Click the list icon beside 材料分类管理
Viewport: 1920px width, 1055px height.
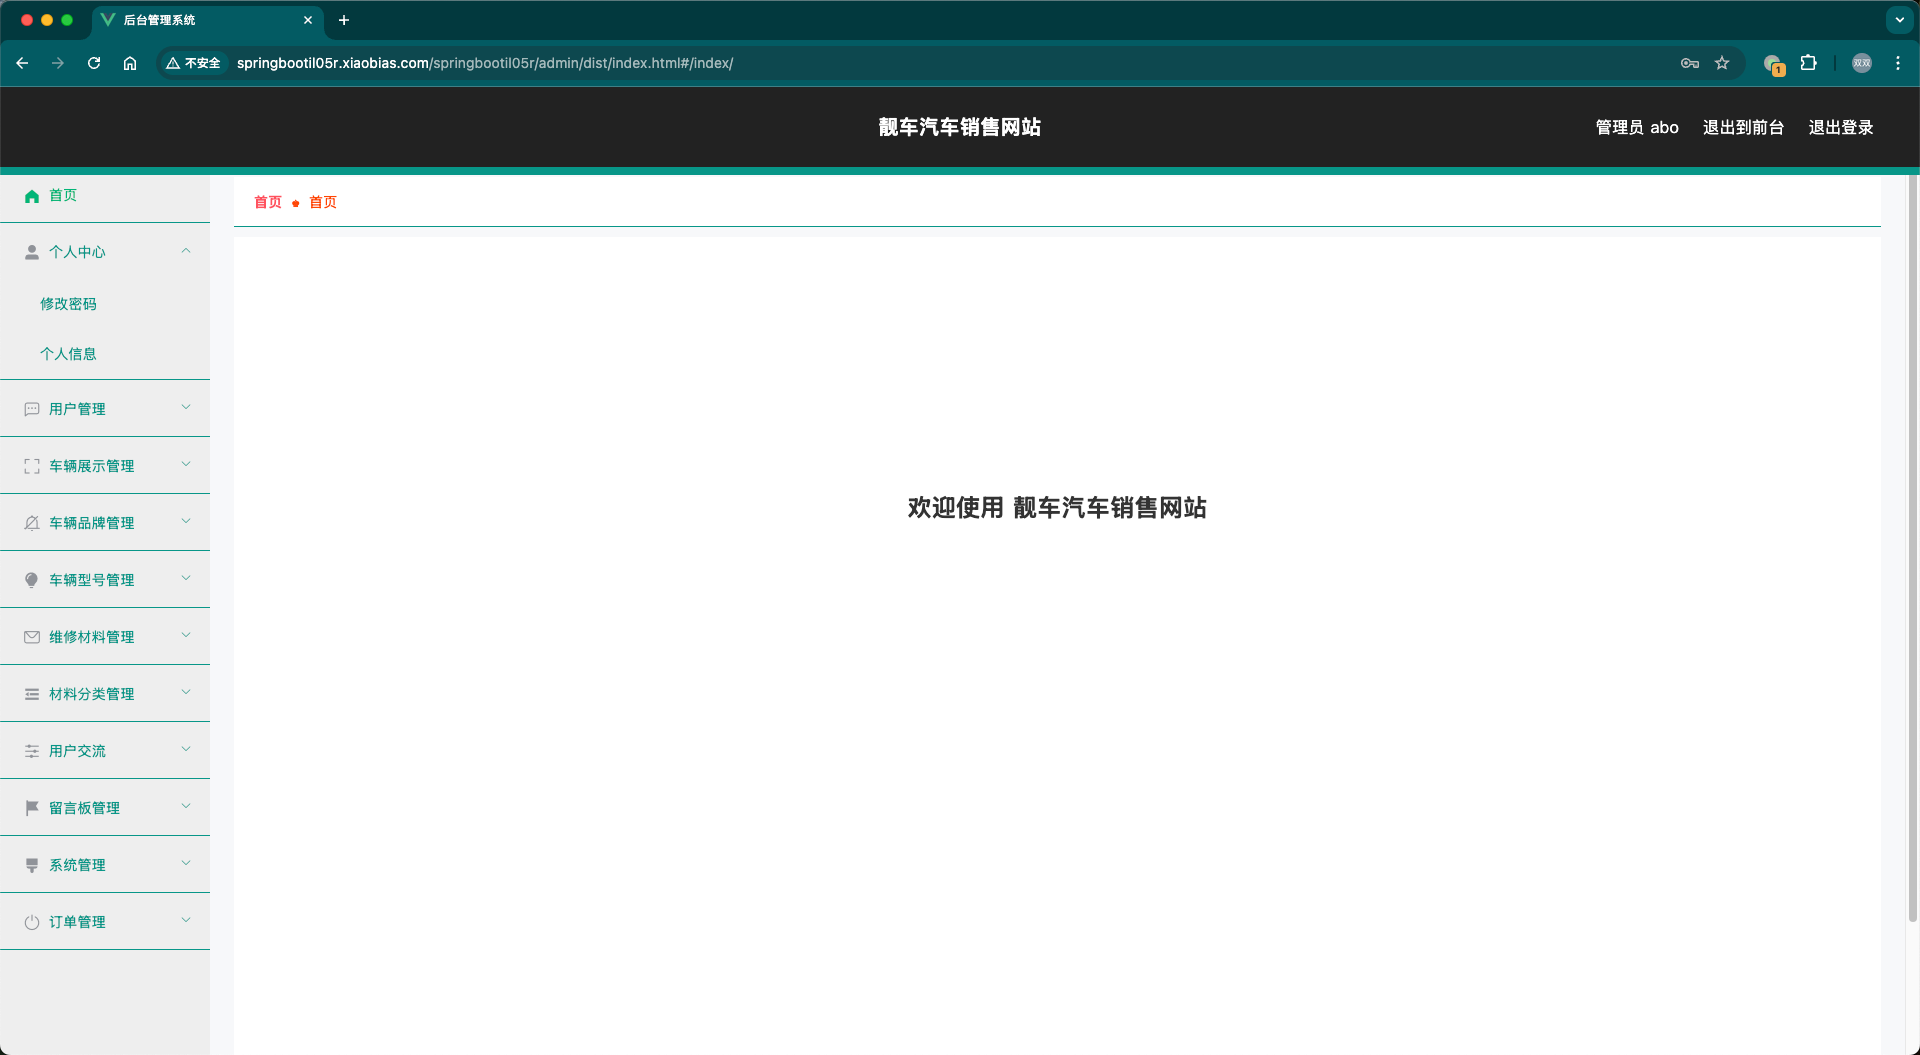32,694
